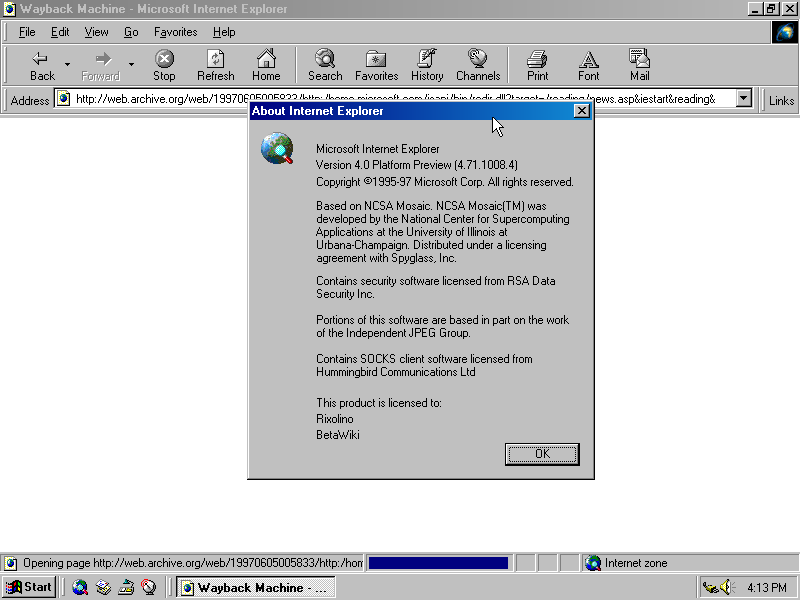
Task: Click the licensed name Rixolino
Action: 335,419
